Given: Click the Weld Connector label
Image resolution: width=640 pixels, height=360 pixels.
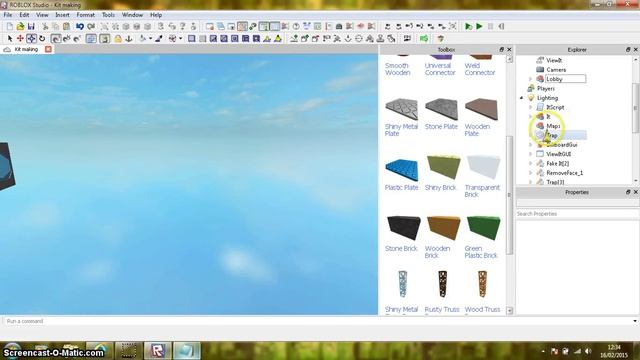Looking at the screenshot, I should [480, 69].
